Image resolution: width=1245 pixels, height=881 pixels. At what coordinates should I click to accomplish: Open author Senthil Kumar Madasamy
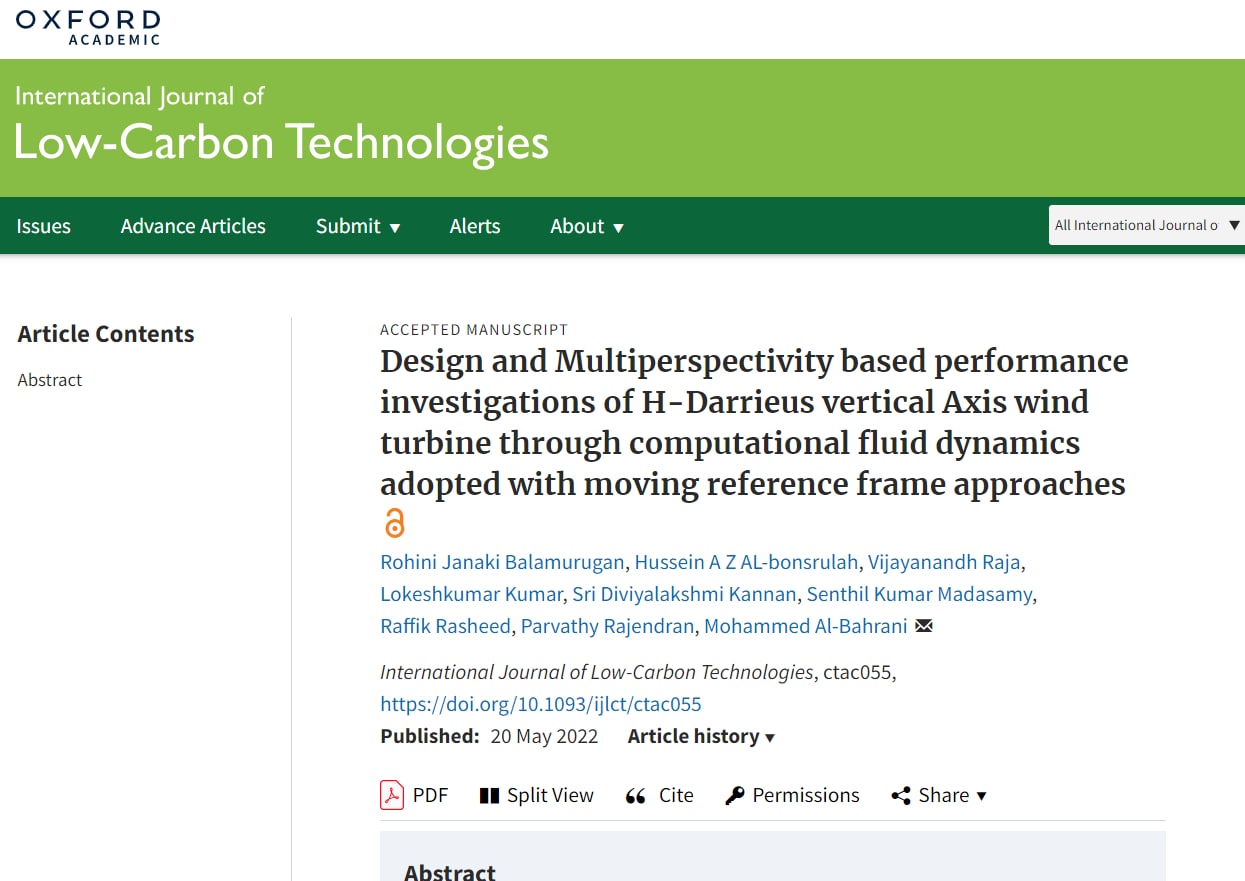[919, 594]
